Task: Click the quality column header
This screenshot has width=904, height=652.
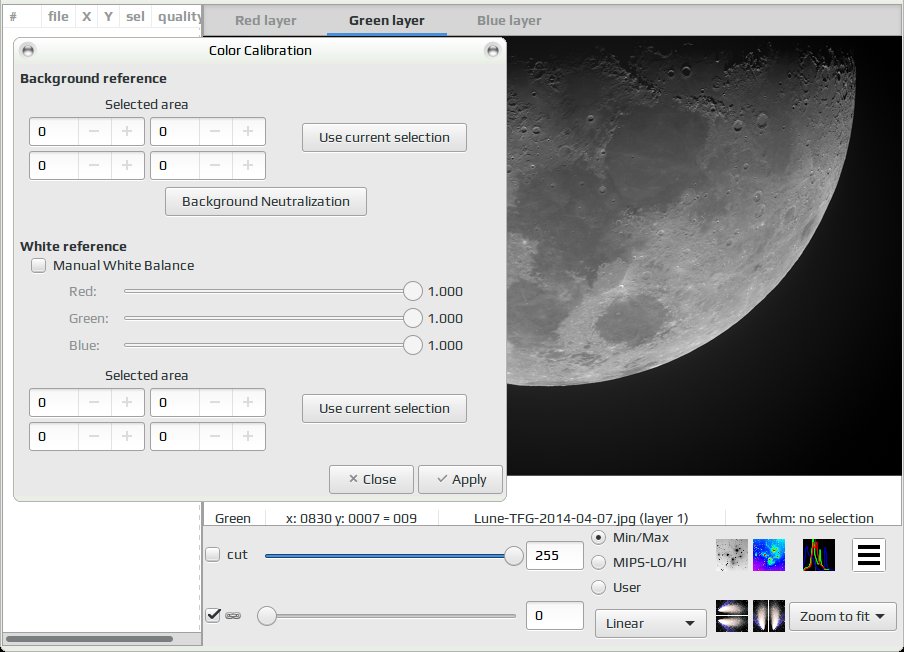Action: click(179, 16)
